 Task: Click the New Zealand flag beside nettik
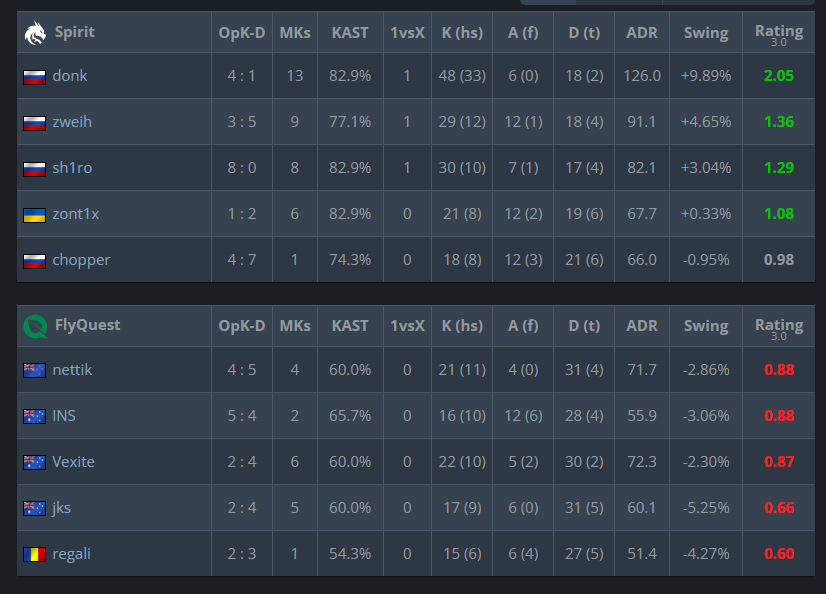(34, 371)
